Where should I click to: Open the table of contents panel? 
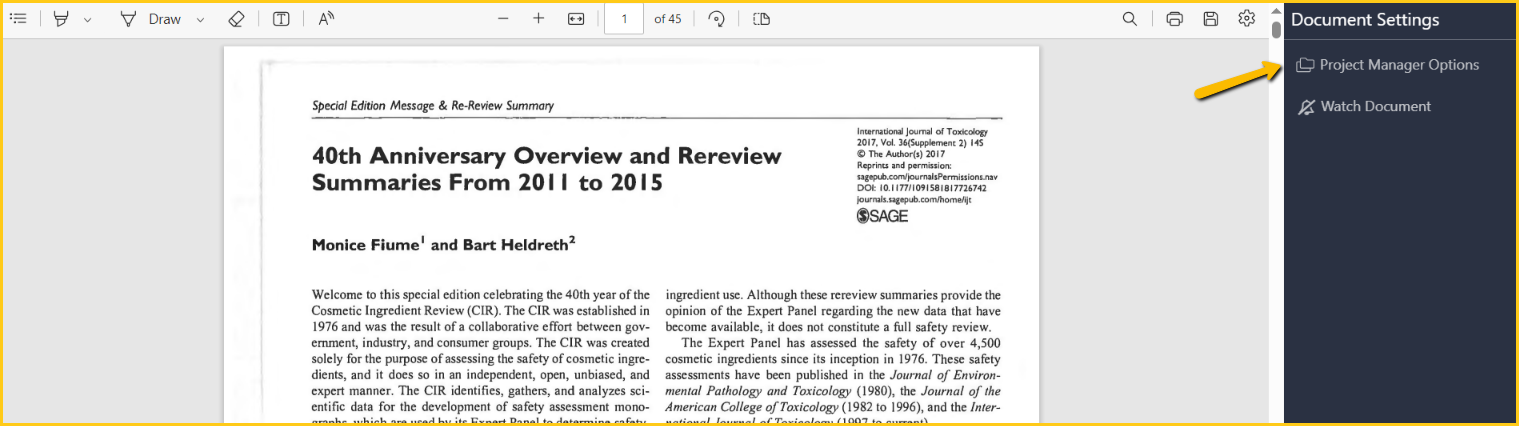tap(18, 19)
